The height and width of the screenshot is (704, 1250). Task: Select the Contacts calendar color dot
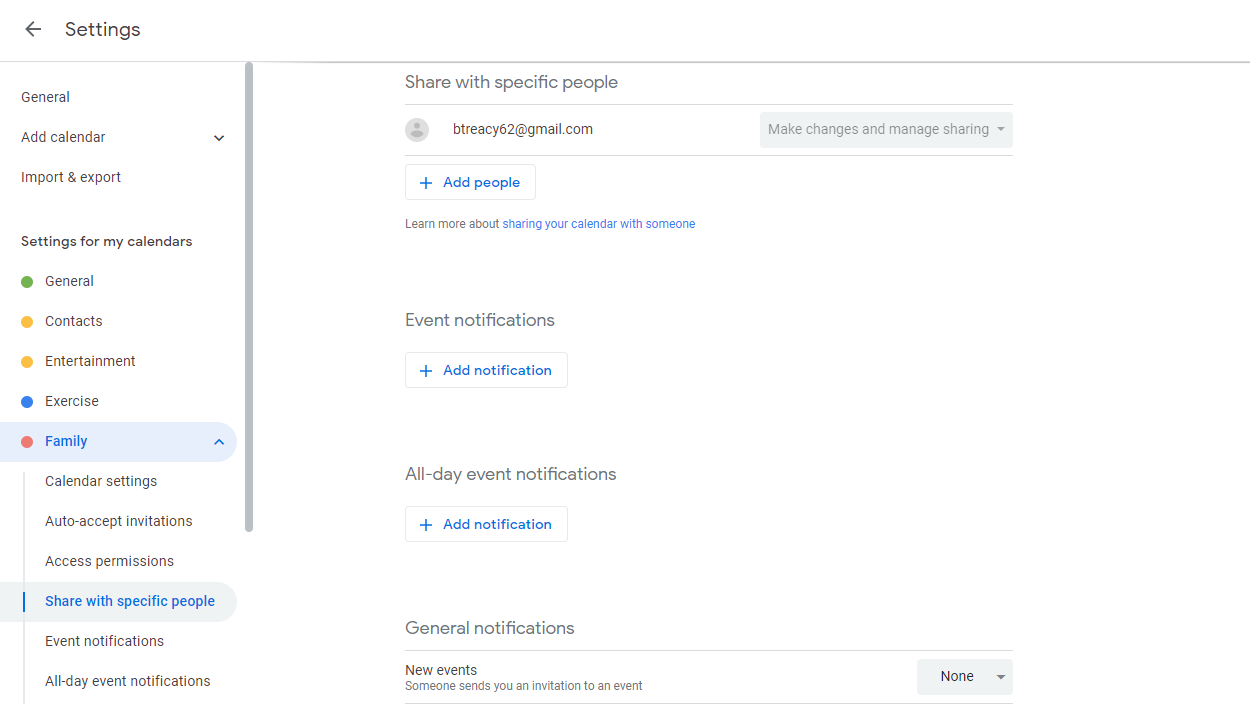tap(27, 322)
